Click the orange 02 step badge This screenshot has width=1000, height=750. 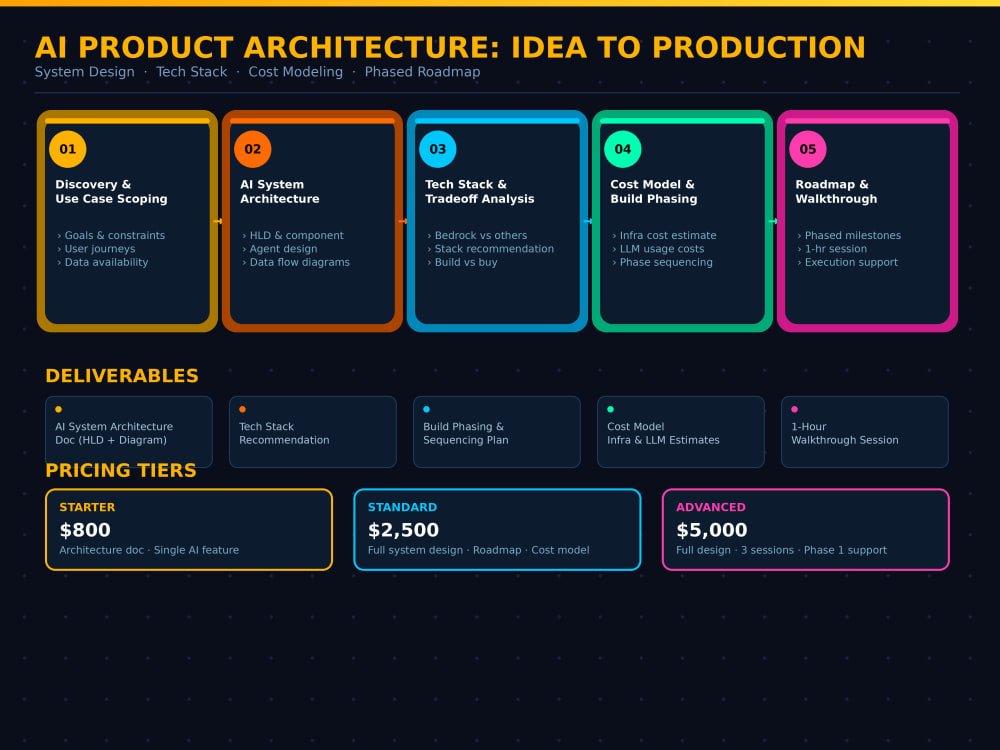[253, 149]
